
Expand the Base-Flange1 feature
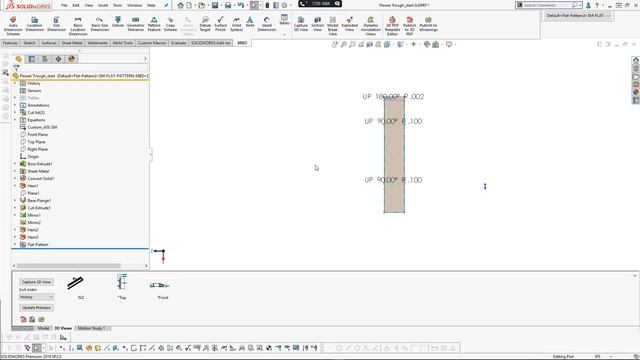click(15, 200)
